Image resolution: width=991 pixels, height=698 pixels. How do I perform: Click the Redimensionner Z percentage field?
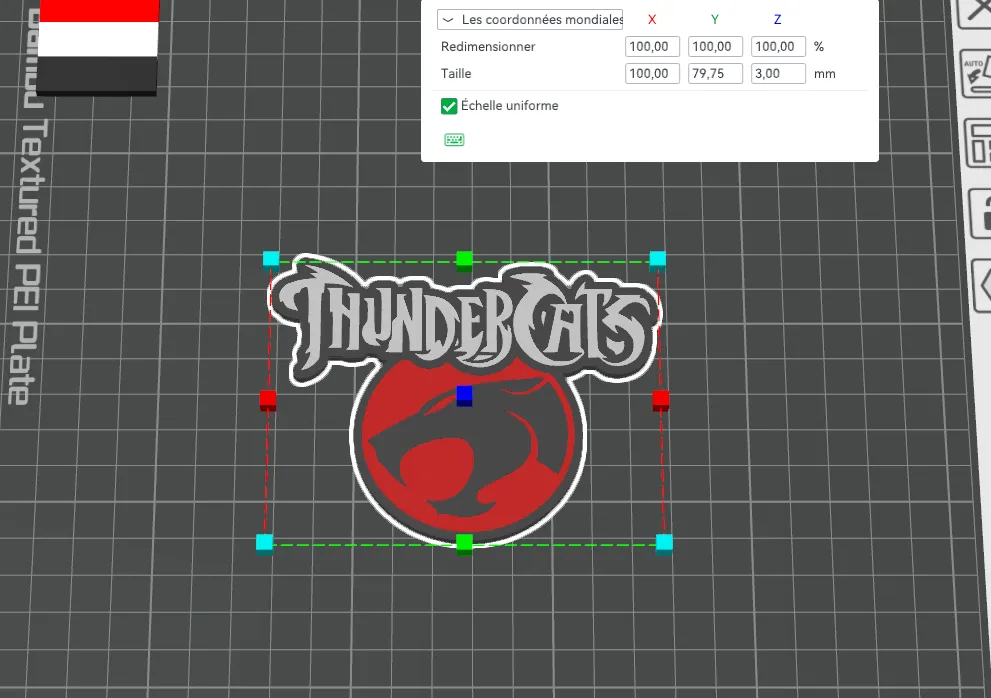point(778,47)
